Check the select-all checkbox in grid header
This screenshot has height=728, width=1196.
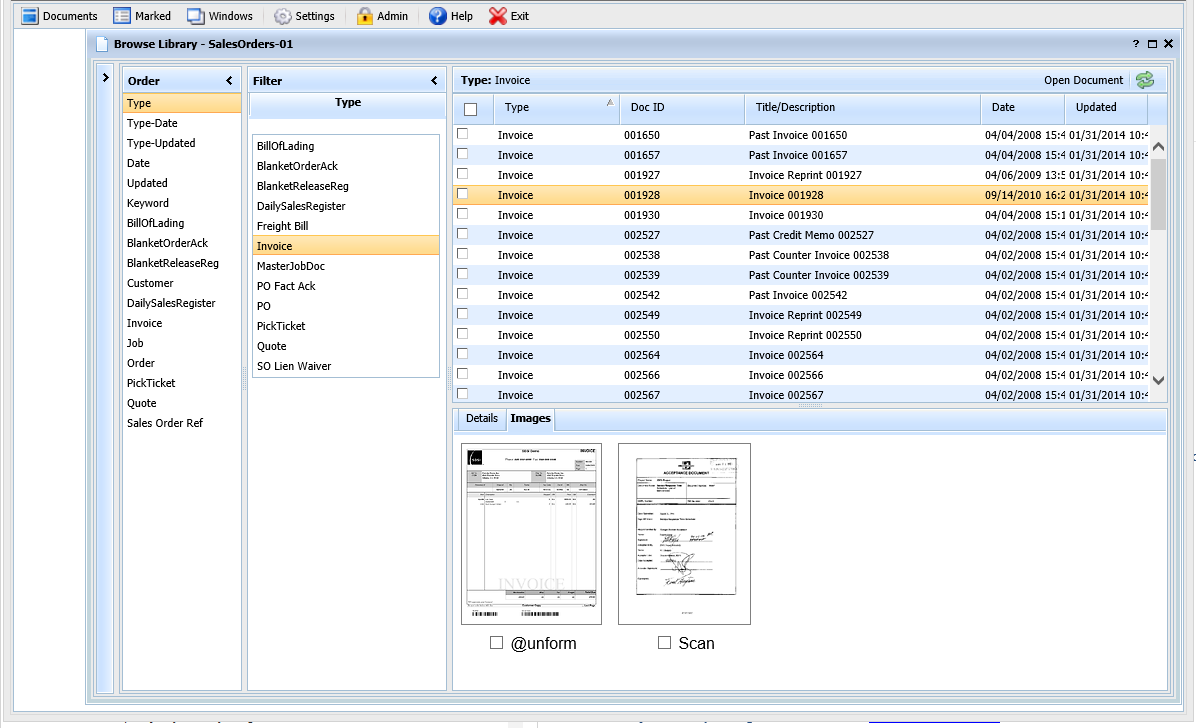pos(471,109)
